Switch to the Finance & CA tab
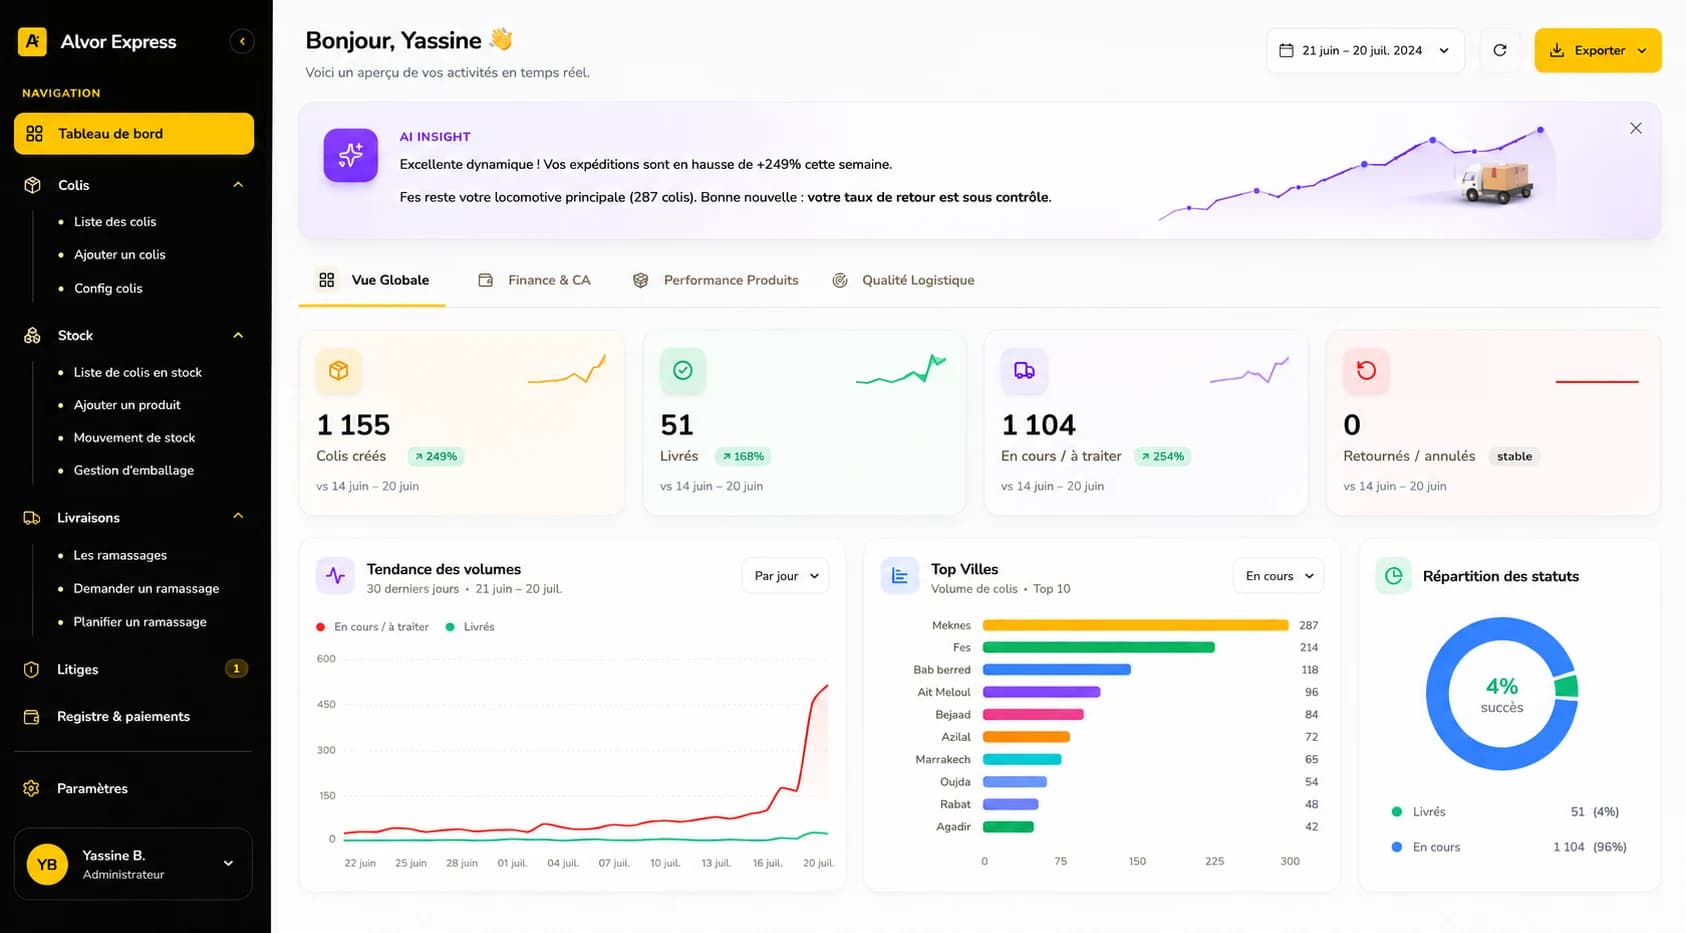The width and height of the screenshot is (1686, 933). coord(535,280)
